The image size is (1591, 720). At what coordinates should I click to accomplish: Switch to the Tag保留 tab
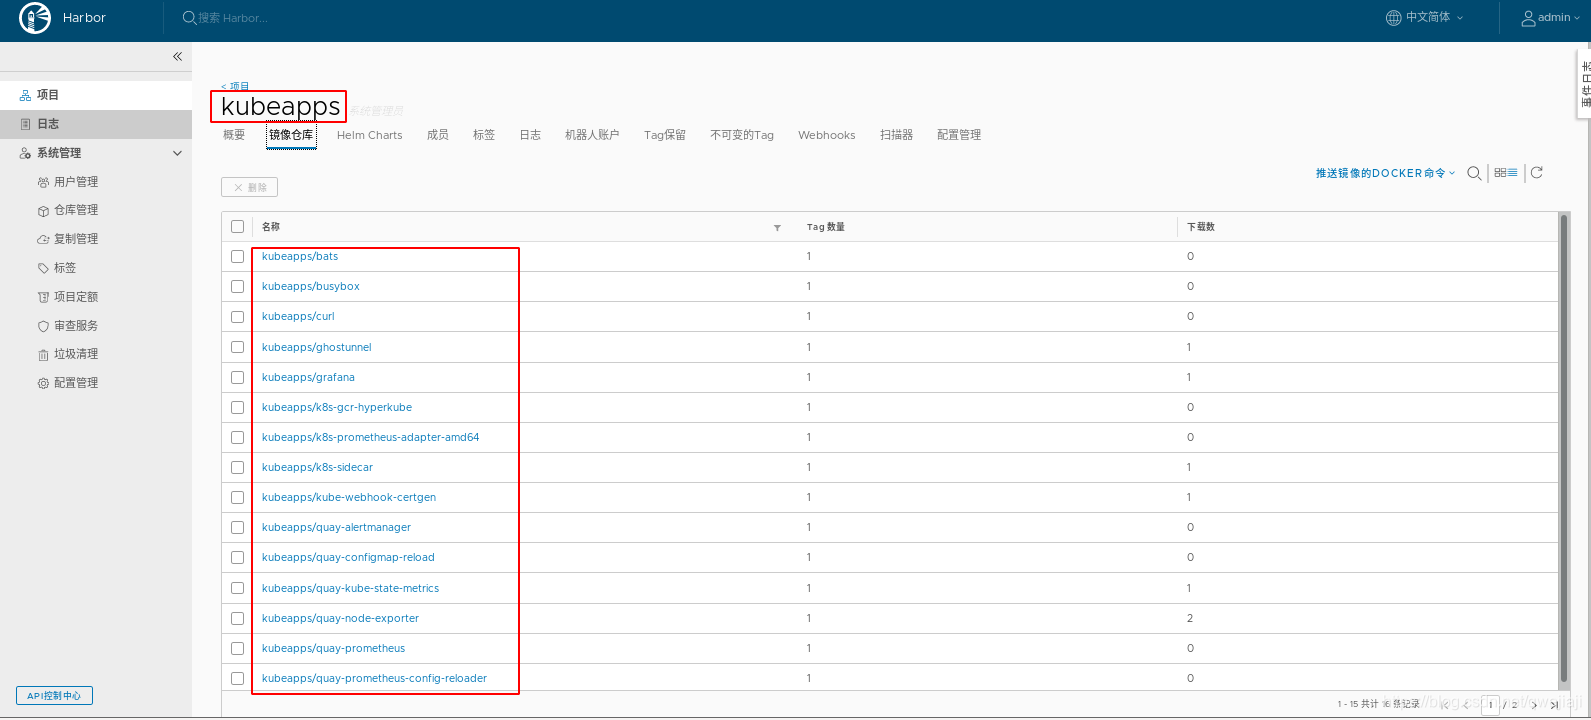665,135
